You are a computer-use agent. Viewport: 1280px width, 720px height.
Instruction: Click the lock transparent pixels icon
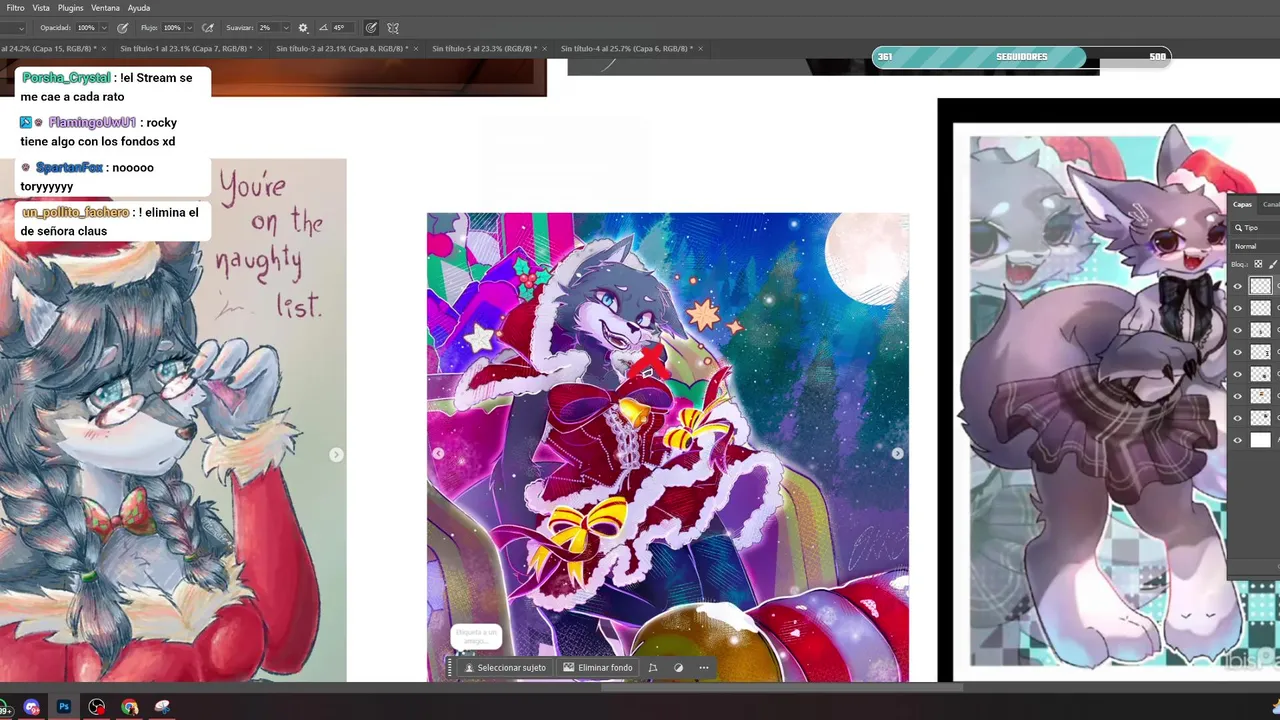point(1258,264)
